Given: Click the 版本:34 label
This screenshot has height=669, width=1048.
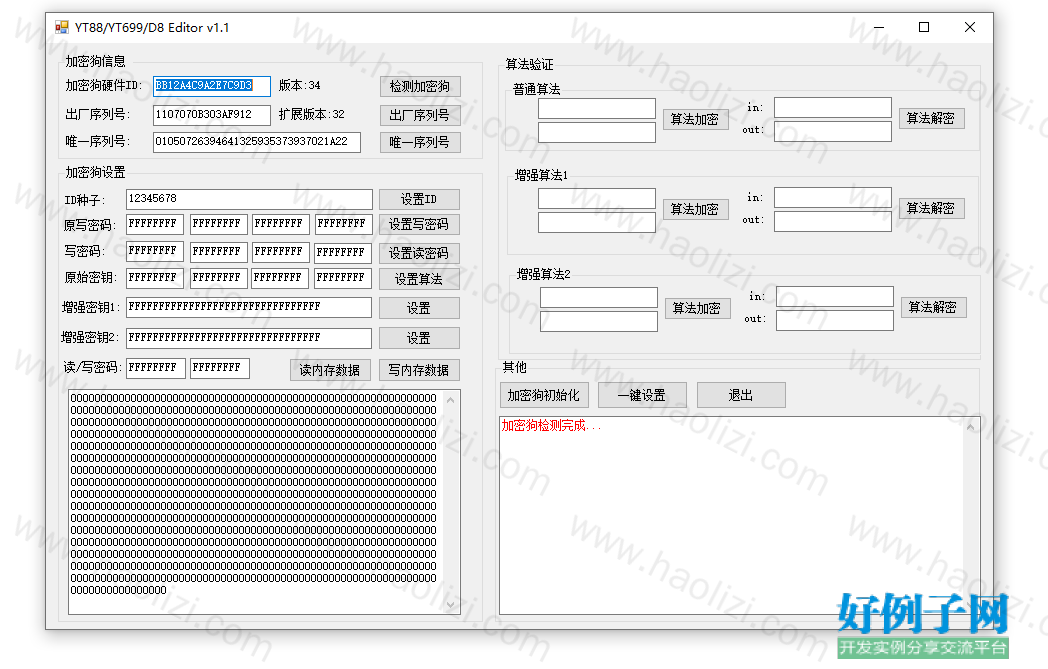Looking at the screenshot, I should tap(299, 86).
